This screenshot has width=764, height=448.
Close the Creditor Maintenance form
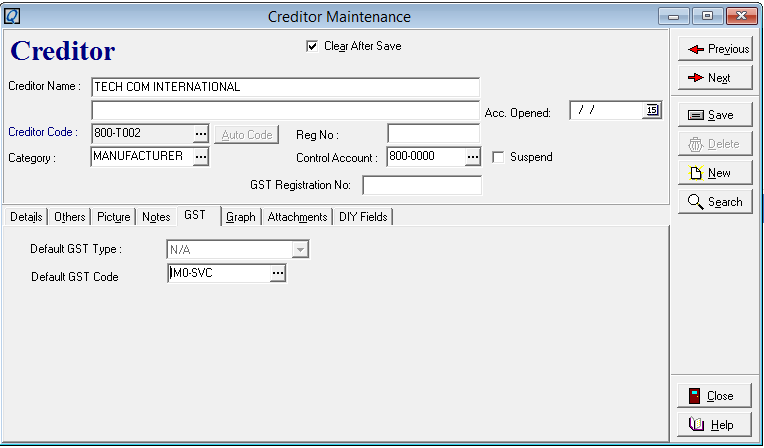point(714,396)
